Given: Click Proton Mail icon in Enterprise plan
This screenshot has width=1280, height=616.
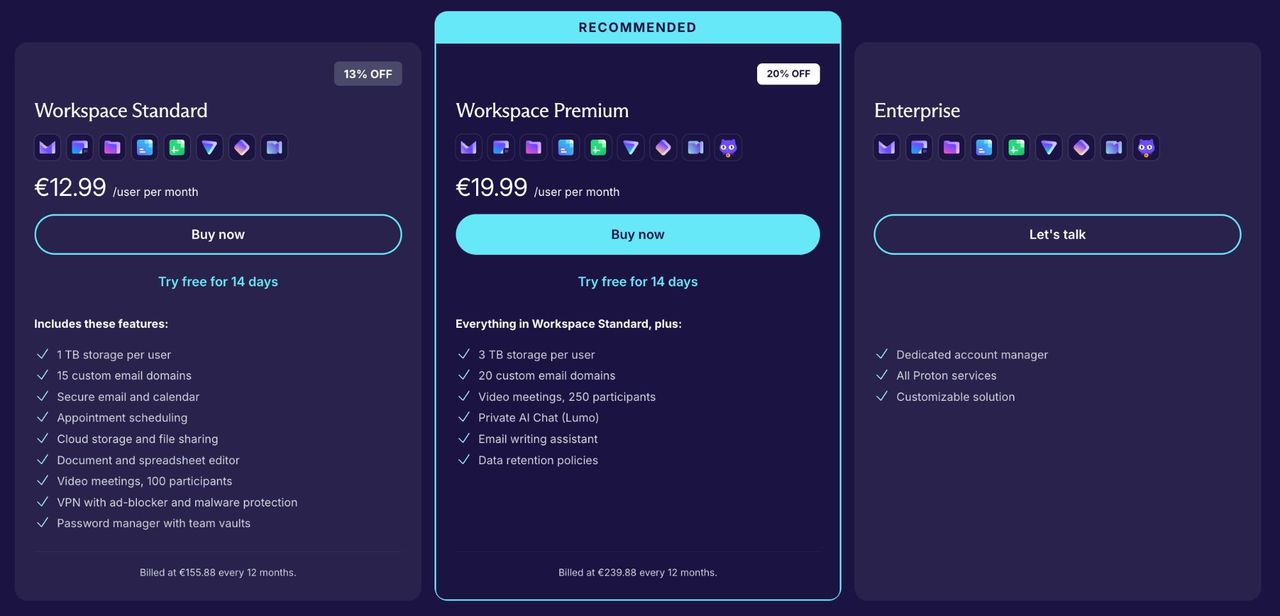Looking at the screenshot, I should (x=887, y=148).
